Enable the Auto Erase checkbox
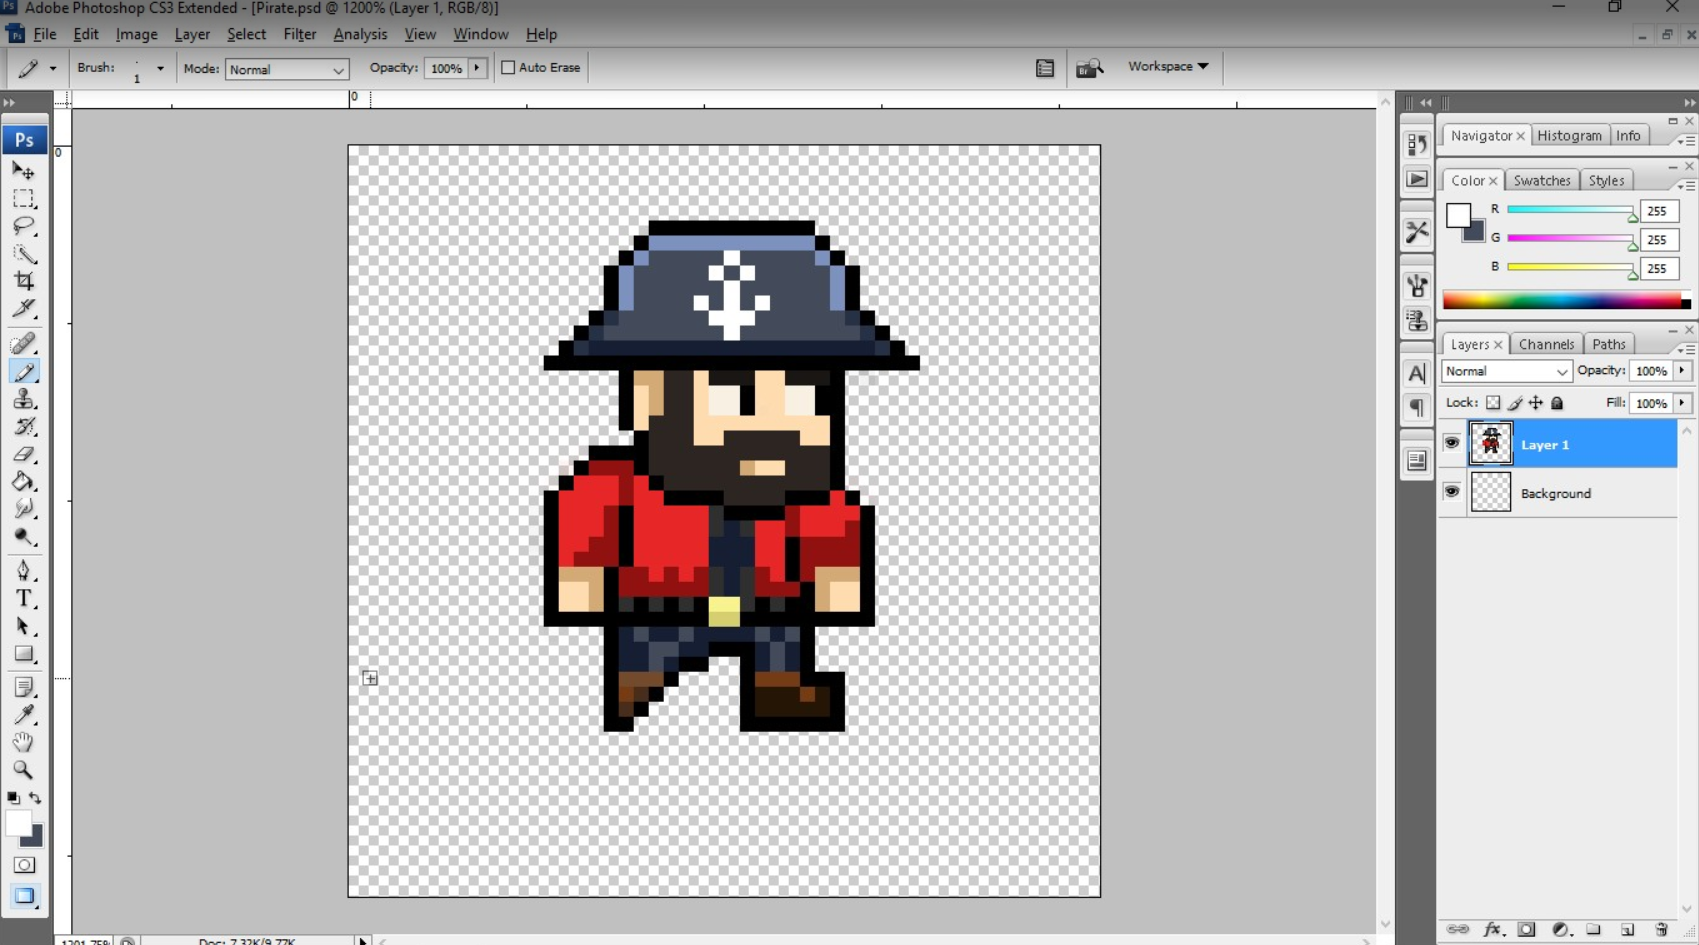This screenshot has width=1699, height=945. click(508, 68)
